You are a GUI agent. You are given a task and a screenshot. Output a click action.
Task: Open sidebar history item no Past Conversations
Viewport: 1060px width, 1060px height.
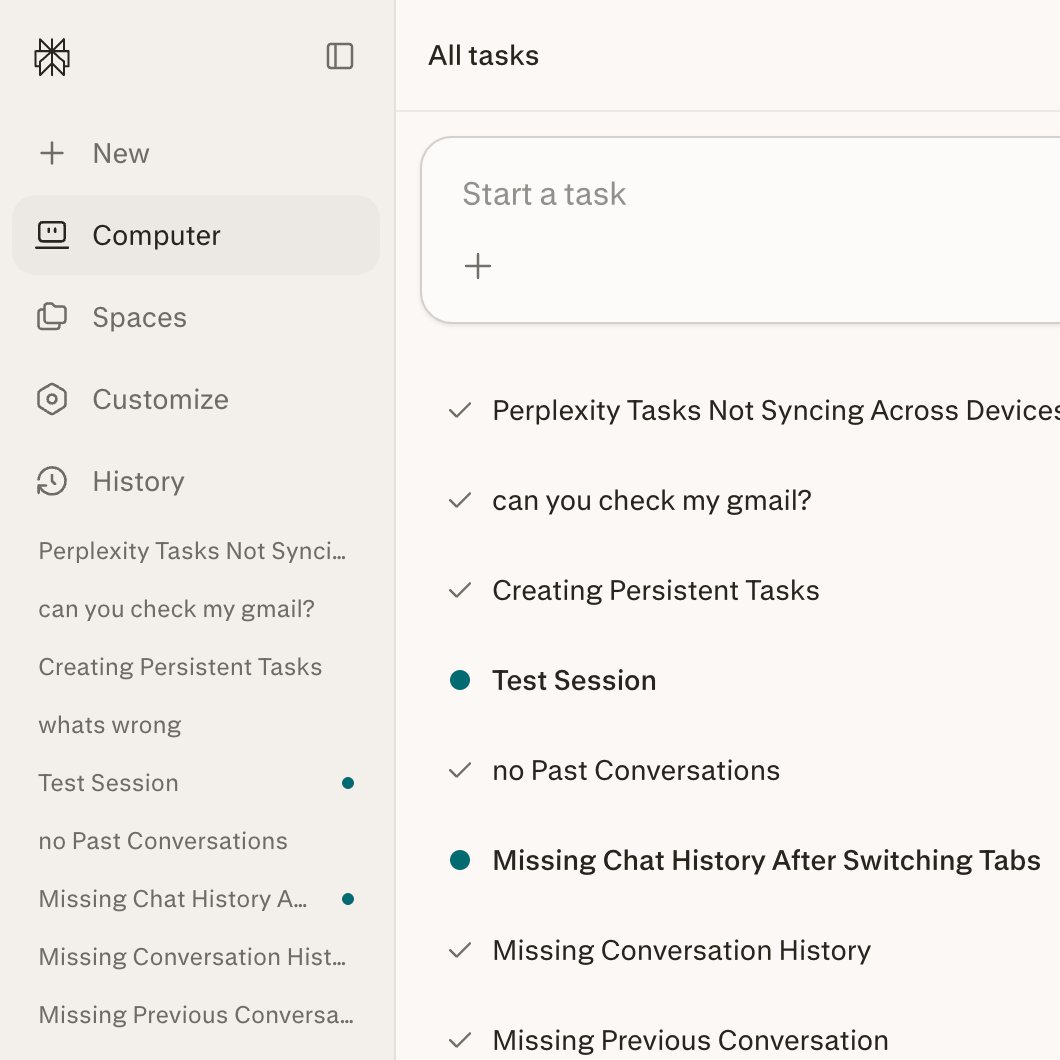163,841
